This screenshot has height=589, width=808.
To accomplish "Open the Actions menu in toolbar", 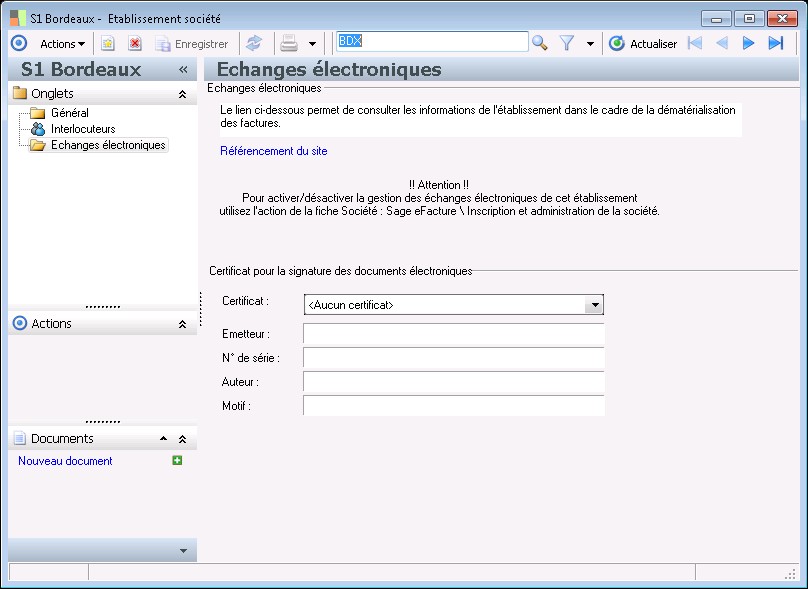I will click(62, 44).
